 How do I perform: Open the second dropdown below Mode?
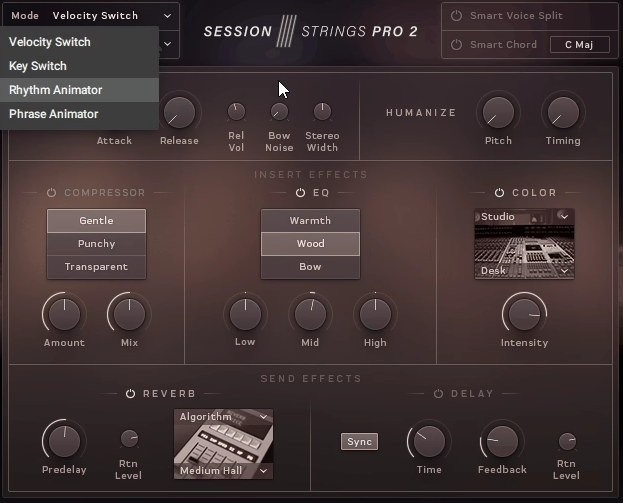pos(168,44)
